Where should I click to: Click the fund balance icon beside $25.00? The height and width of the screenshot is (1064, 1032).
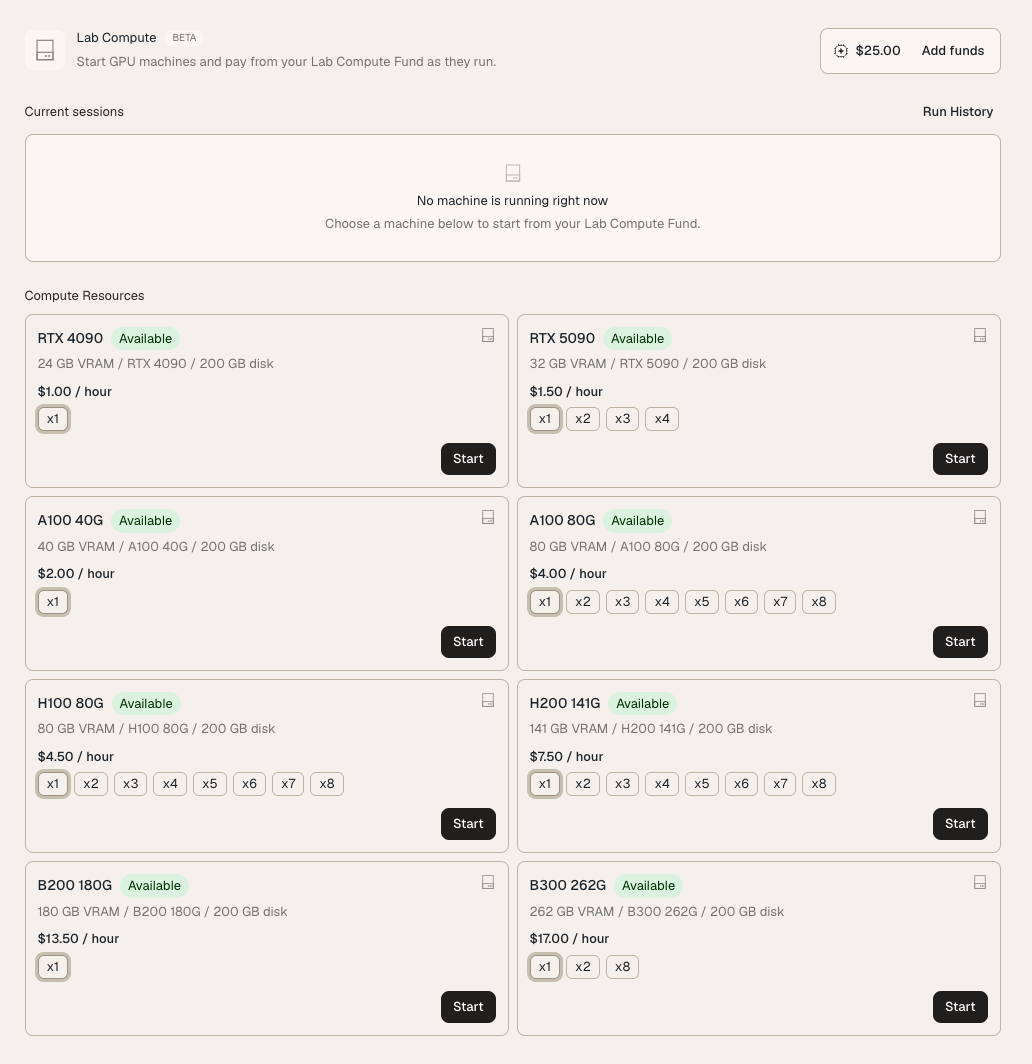841,51
